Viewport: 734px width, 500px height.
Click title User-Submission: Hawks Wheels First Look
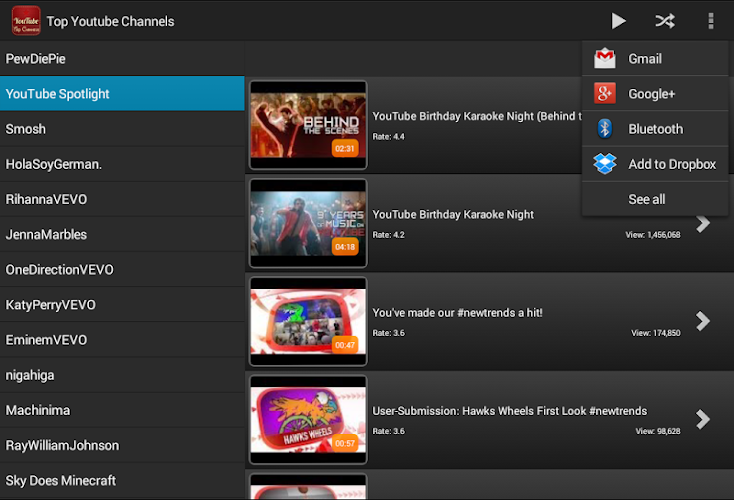pos(509,411)
